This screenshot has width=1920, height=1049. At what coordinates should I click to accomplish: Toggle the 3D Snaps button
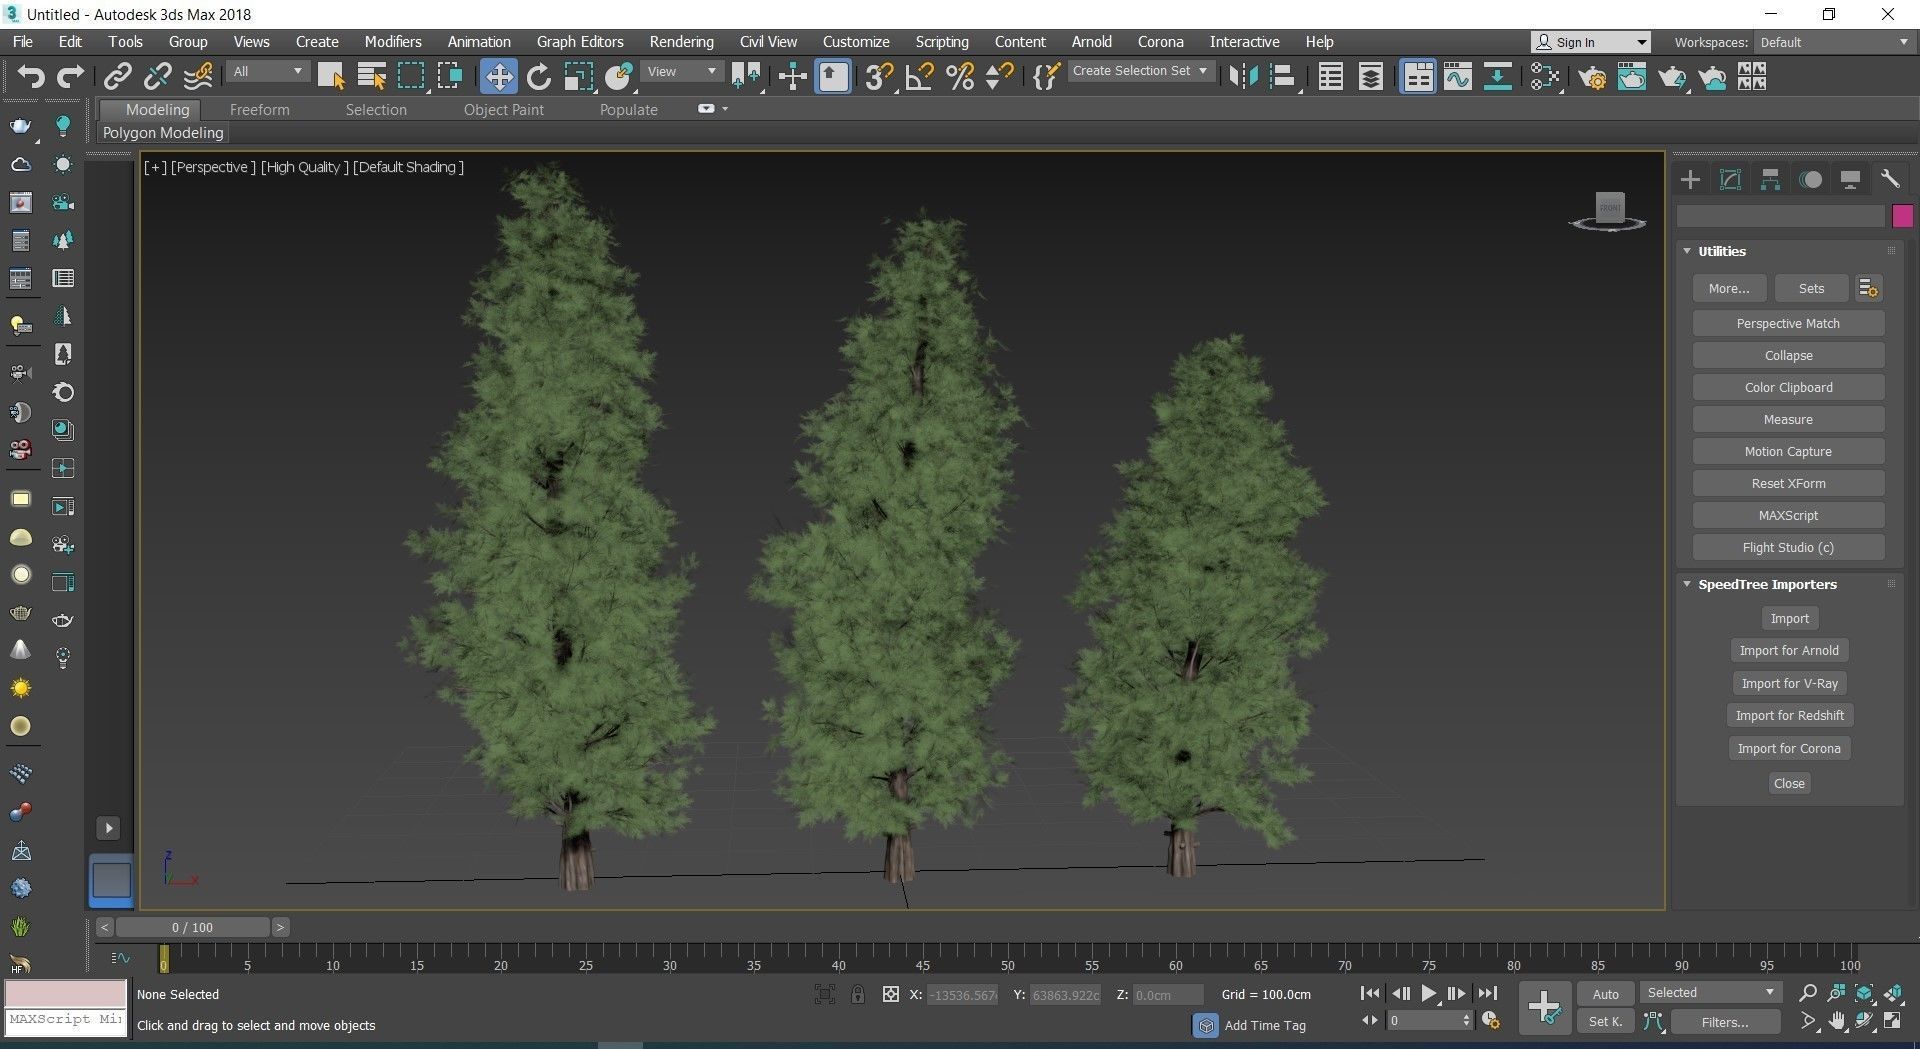pyautogui.click(x=879, y=76)
